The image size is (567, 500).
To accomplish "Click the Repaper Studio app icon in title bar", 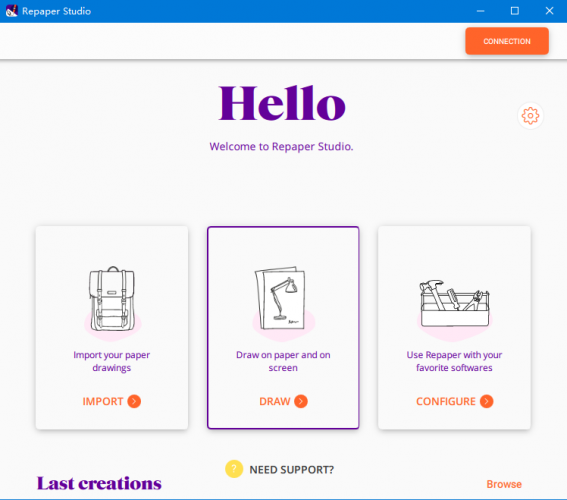I will [x=12, y=11].
